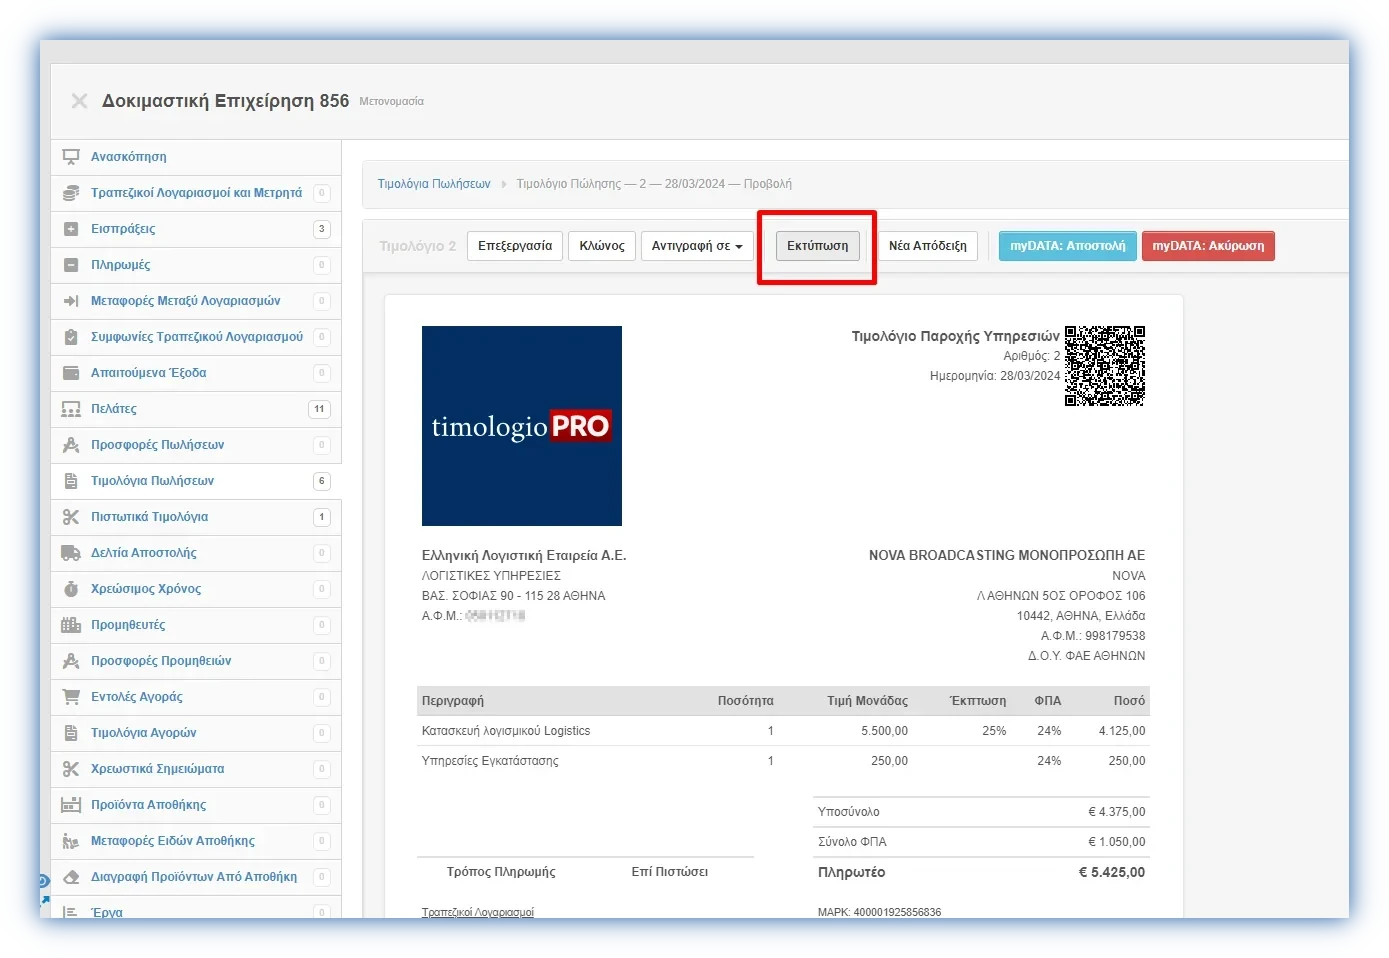The image size is (1389, 958).
Task: Click the monitor icon beside Ανασκόπηση
Action: point(71,157)
